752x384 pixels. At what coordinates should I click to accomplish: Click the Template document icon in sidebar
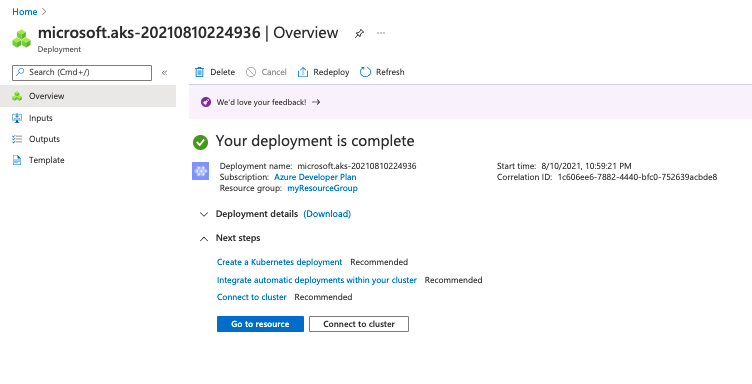pyautogui.click(x=17, y=160)
